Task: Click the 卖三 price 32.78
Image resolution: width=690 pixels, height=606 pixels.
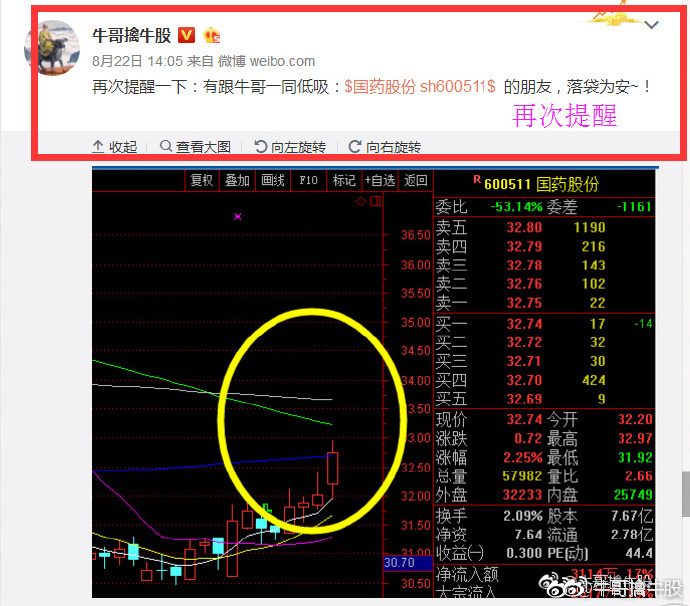Action: pos(524,265)
